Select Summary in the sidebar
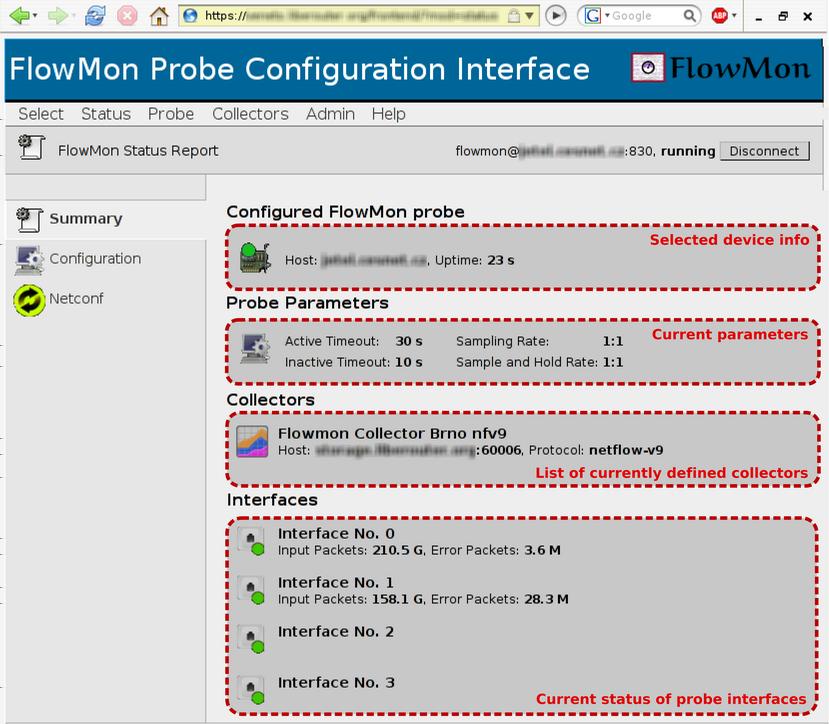829x724 pixels. click(86, 218)
